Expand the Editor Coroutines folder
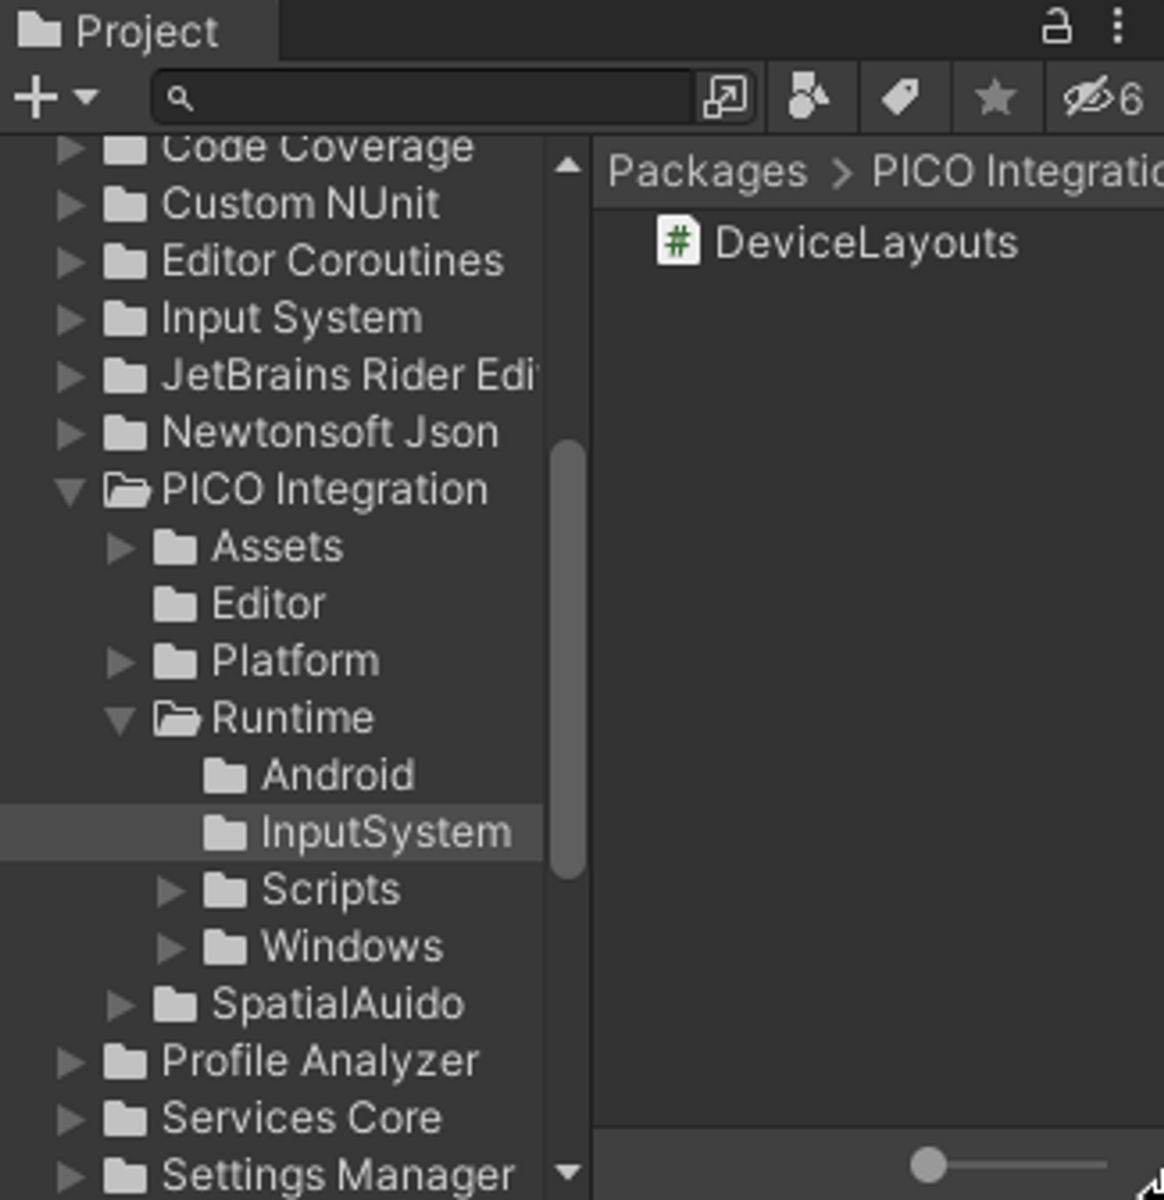Screen dimensions: 1164x1200 (70, 262)
